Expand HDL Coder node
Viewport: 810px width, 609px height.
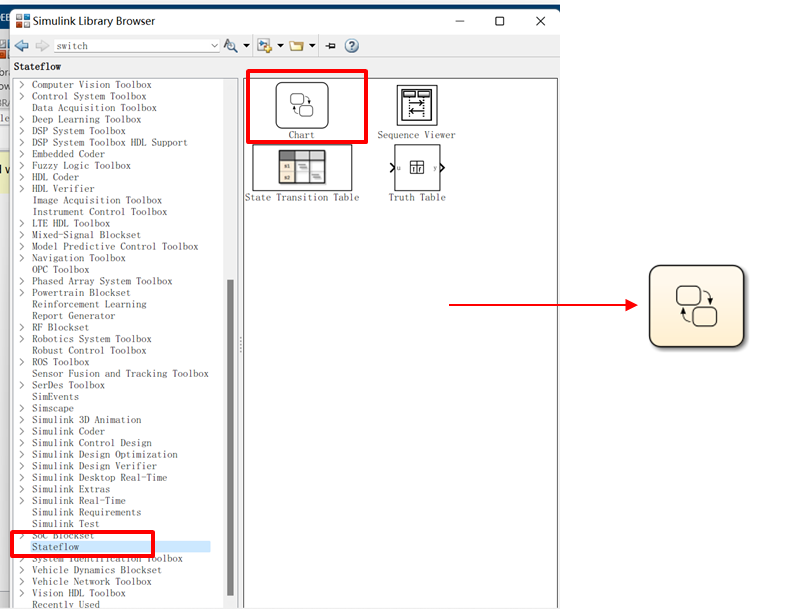22,177
